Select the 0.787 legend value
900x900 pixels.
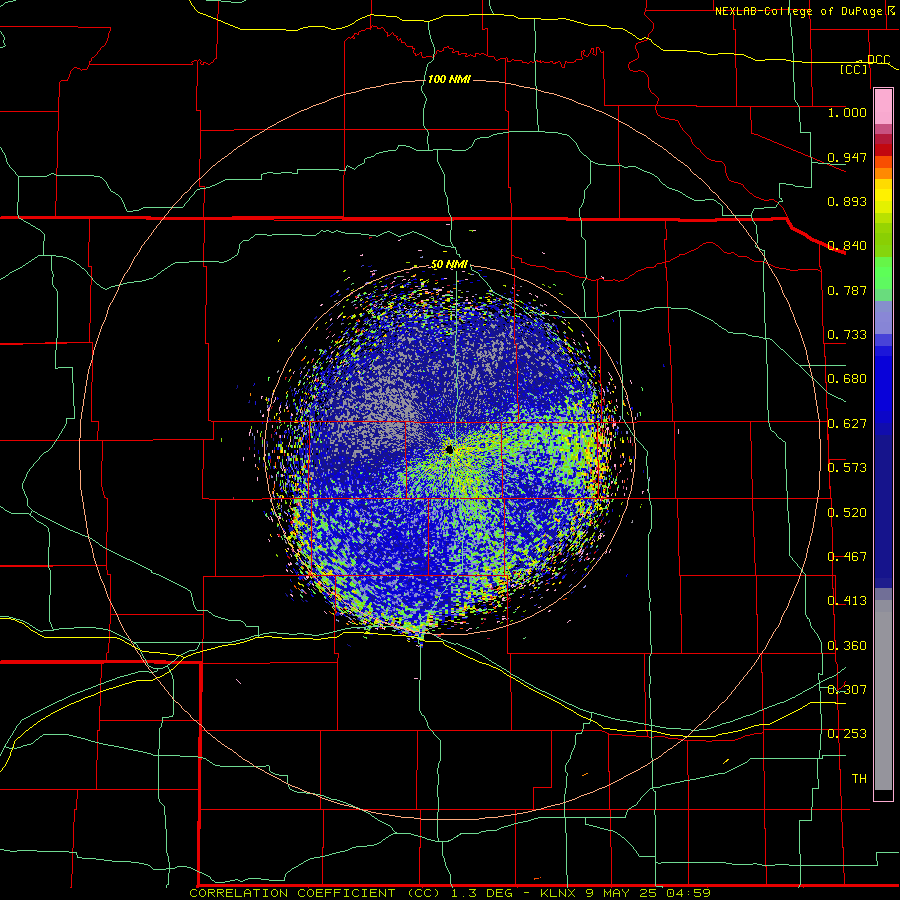click(847, 290)
